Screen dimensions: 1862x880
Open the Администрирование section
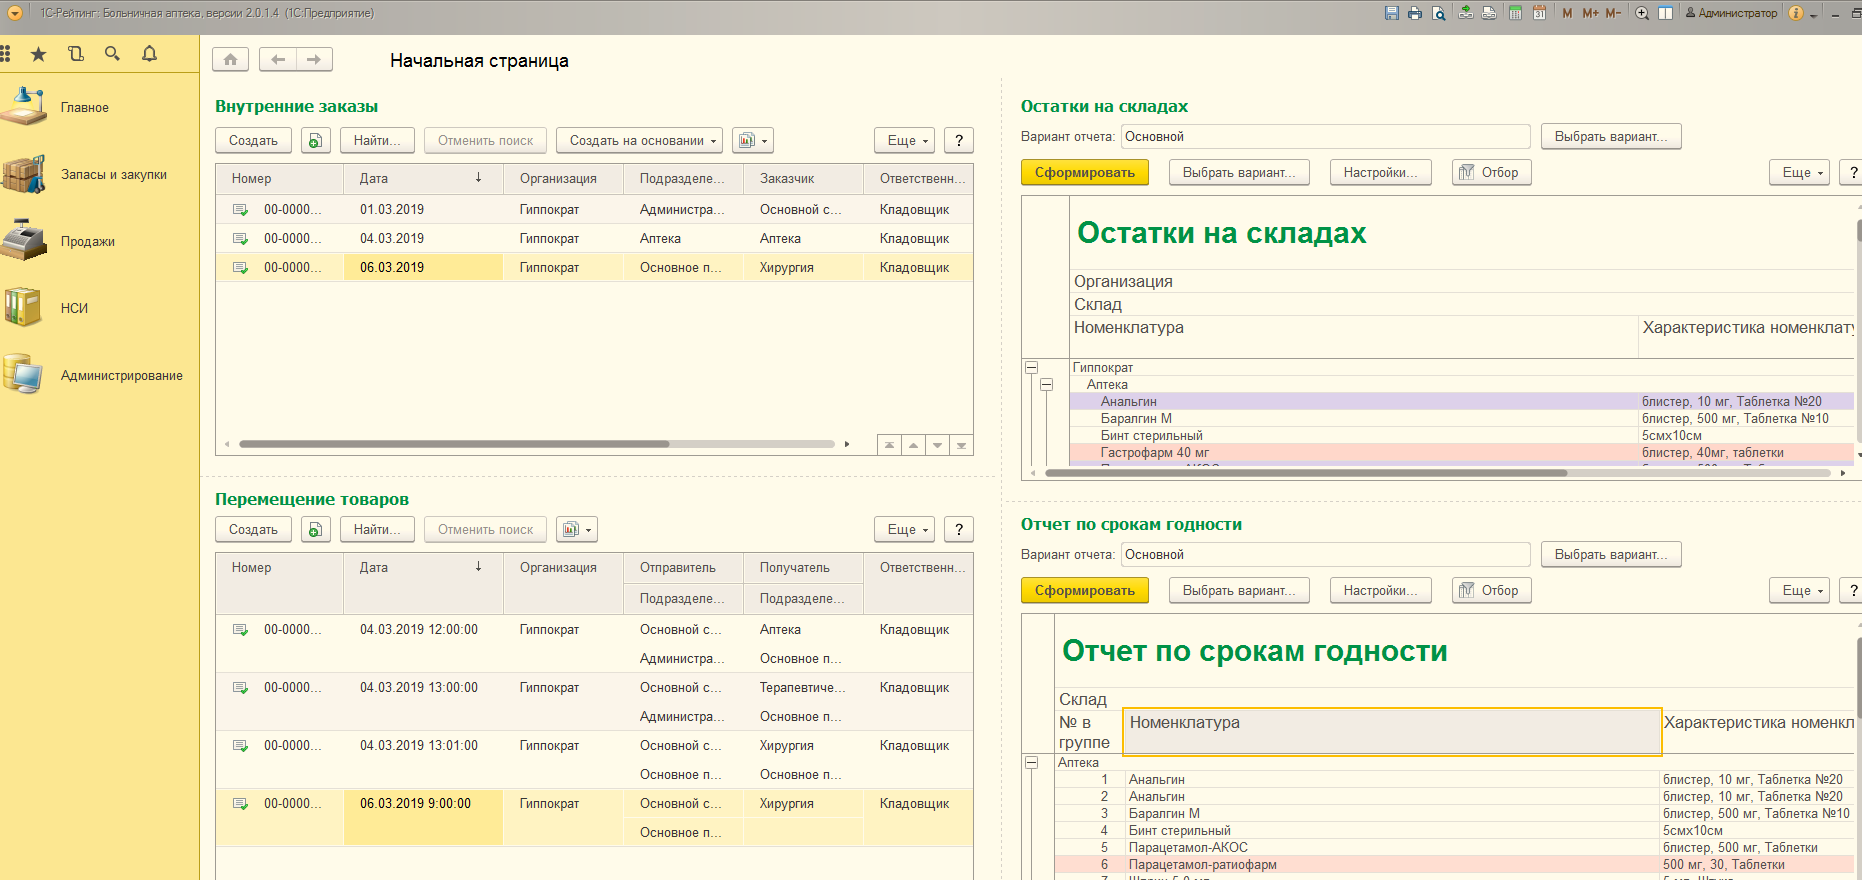click(121, 376)
